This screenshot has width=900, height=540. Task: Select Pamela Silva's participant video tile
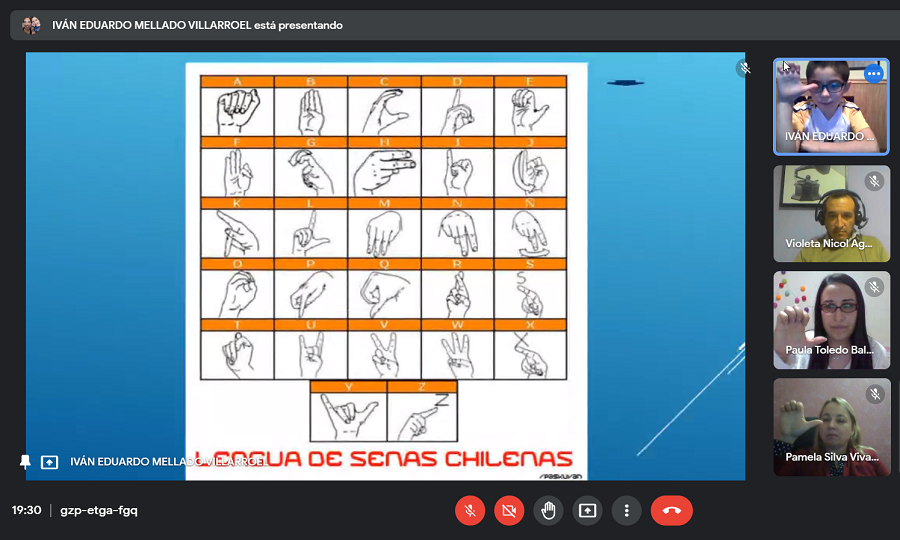pos(831,427)
